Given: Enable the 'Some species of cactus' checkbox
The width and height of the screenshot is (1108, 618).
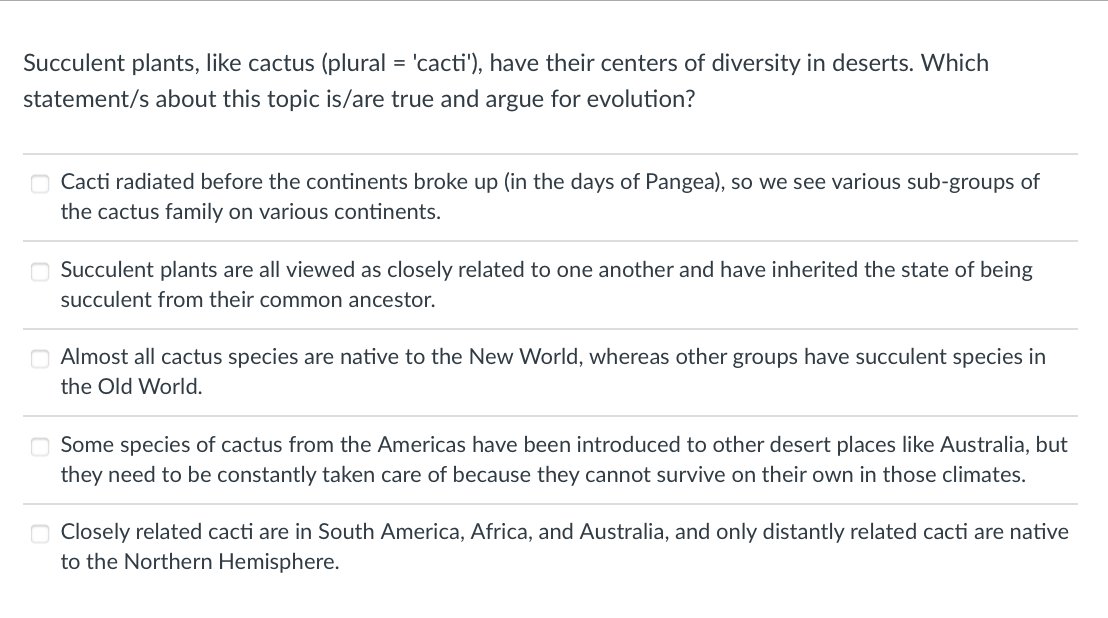Looking at the screenshot, I should 40,446.
